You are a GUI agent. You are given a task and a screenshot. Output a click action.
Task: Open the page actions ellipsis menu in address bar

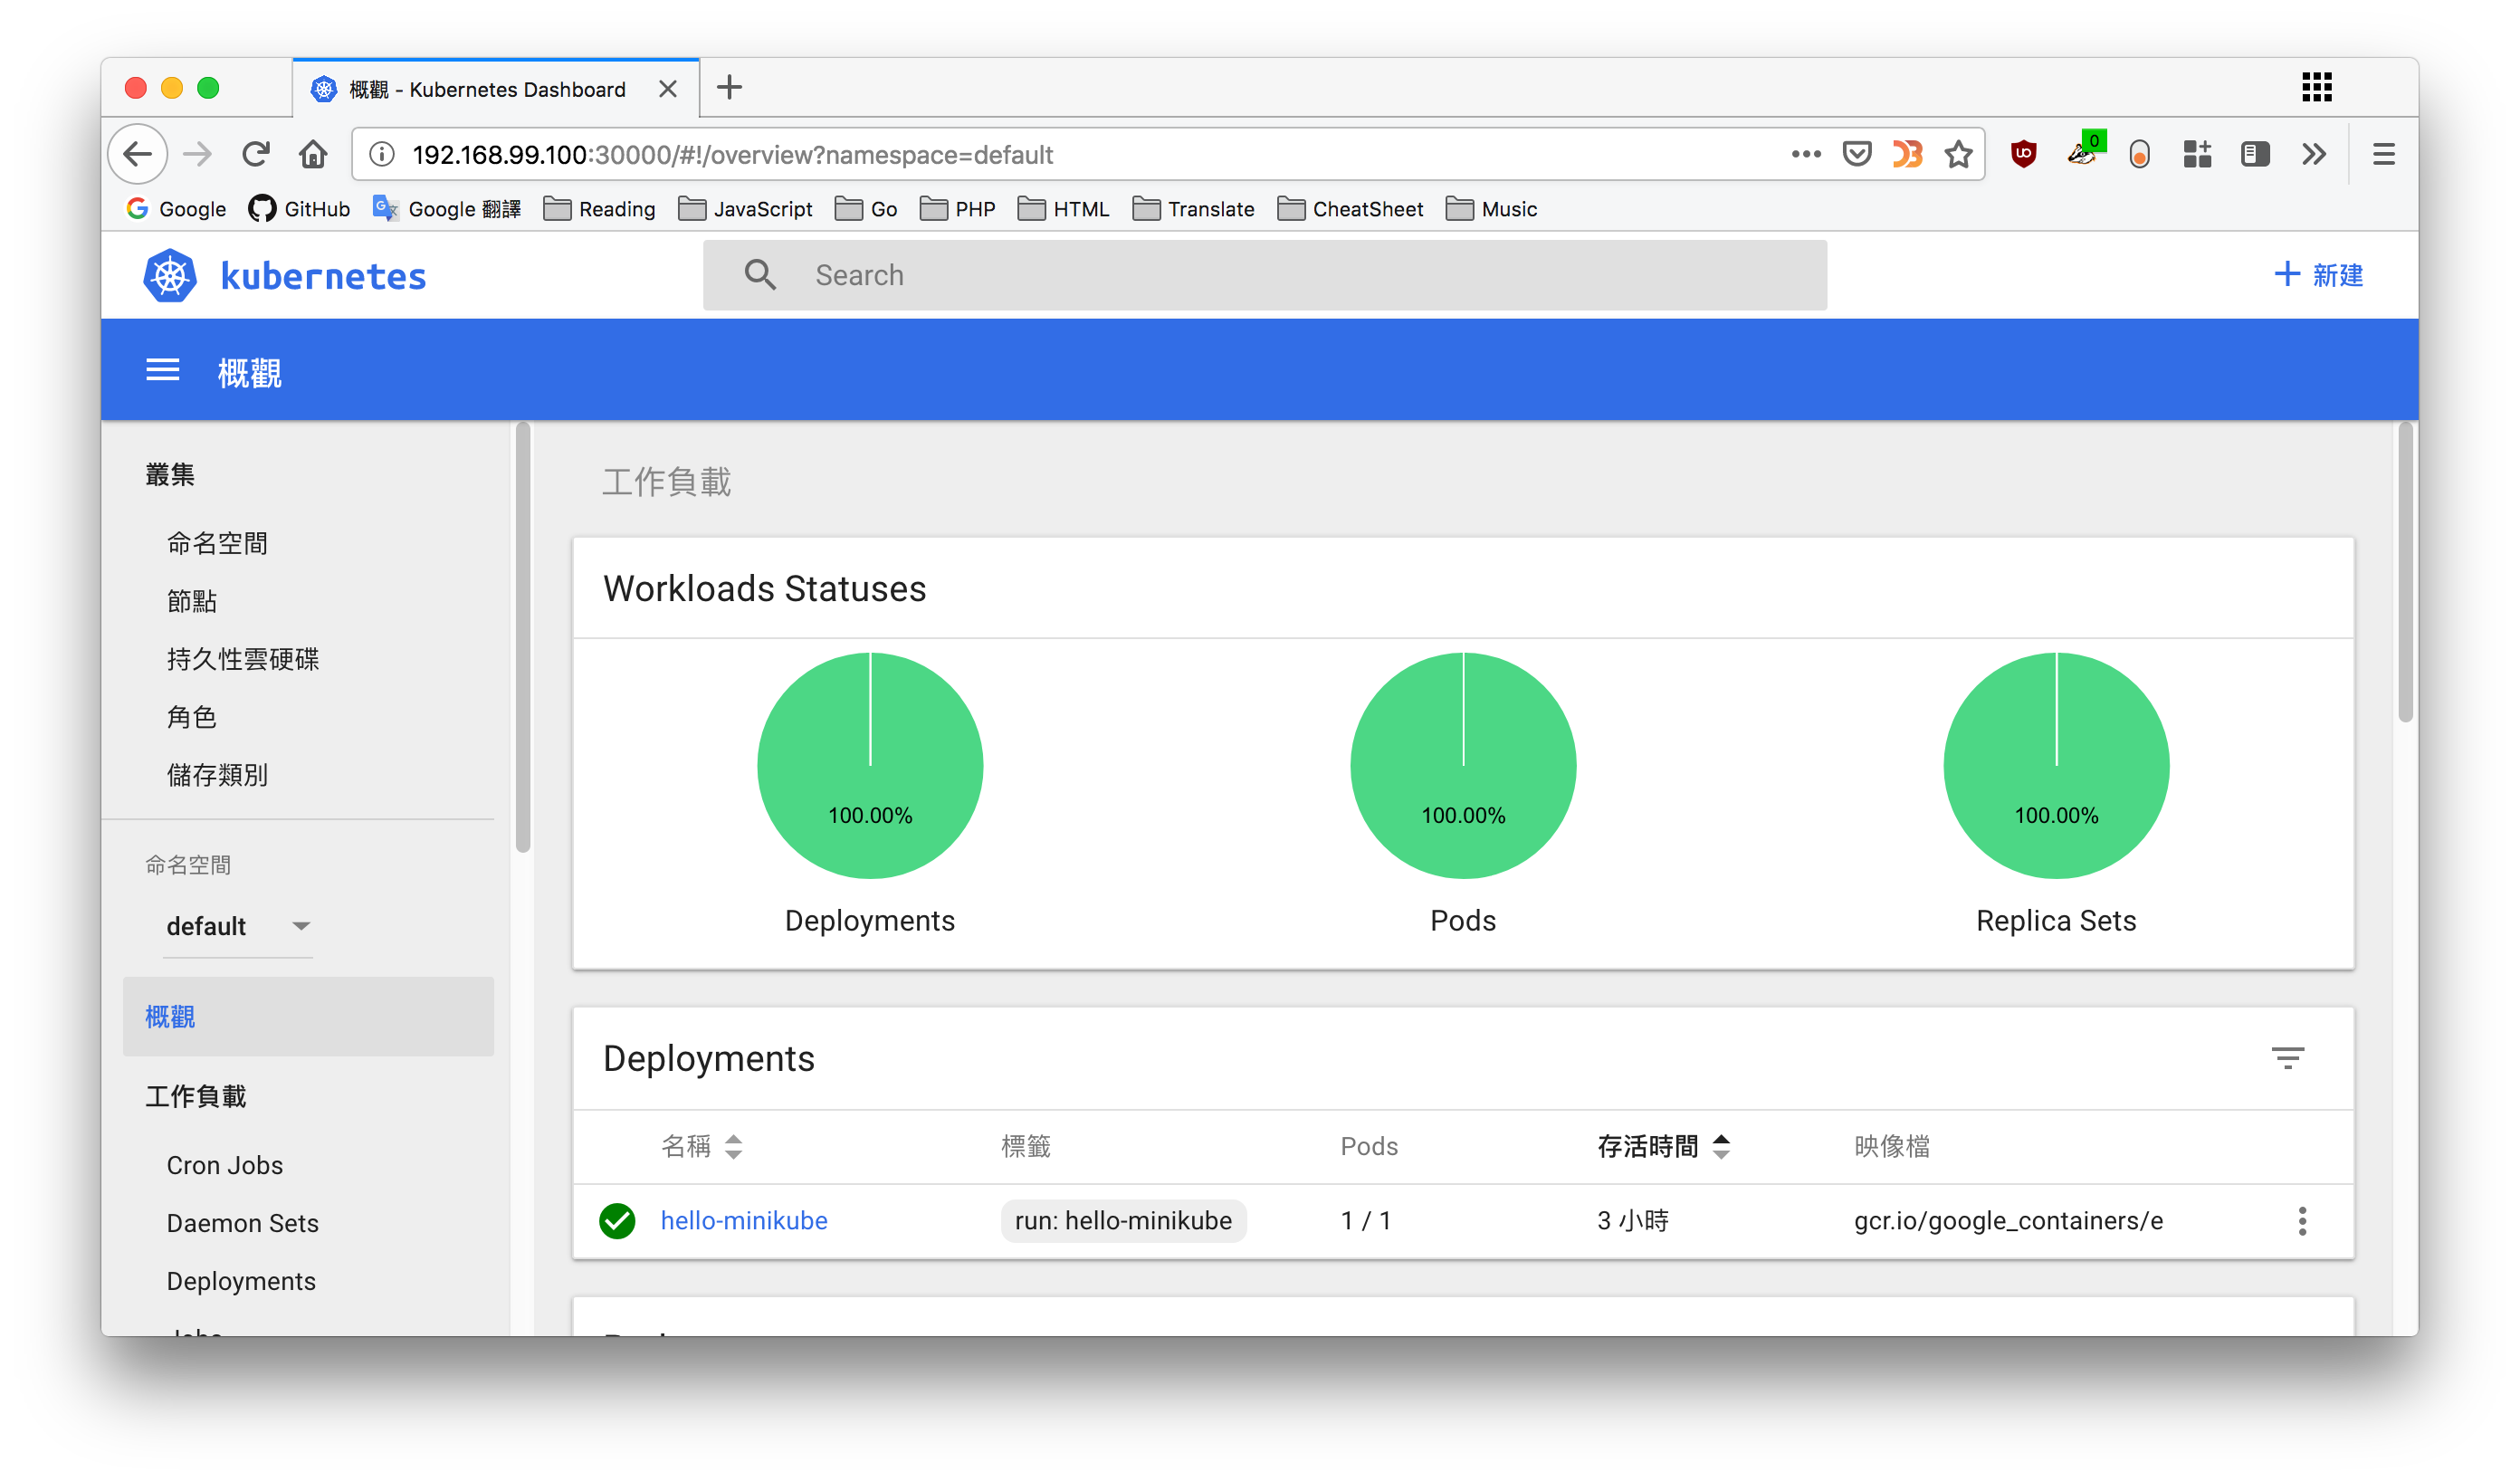(1805, 154)
